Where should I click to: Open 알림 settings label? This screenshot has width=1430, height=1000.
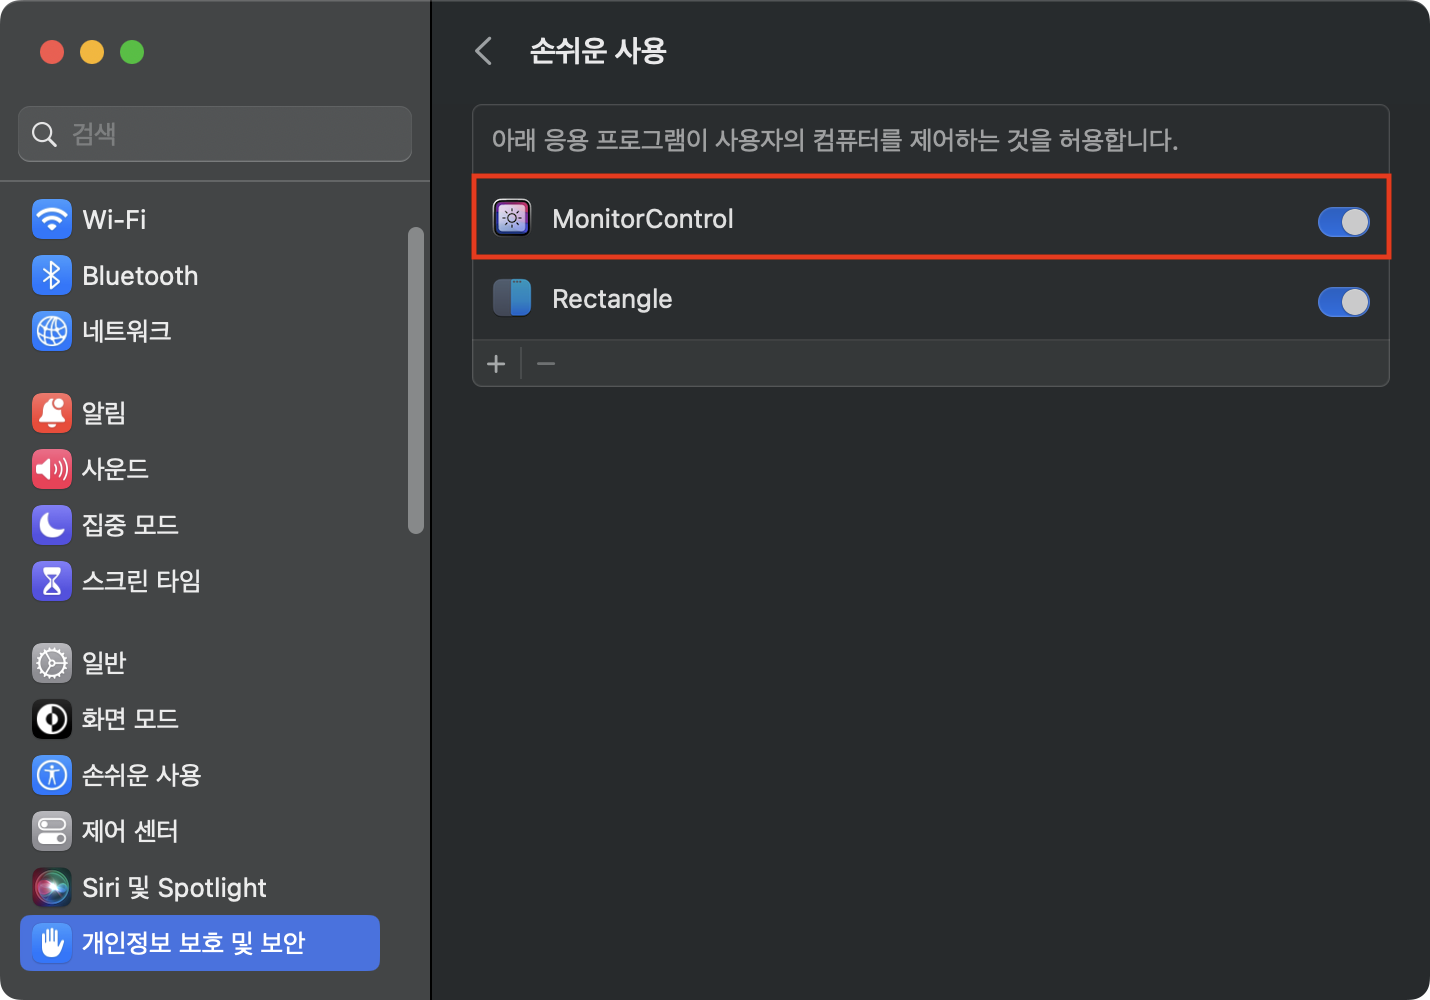tap(104, 413)
